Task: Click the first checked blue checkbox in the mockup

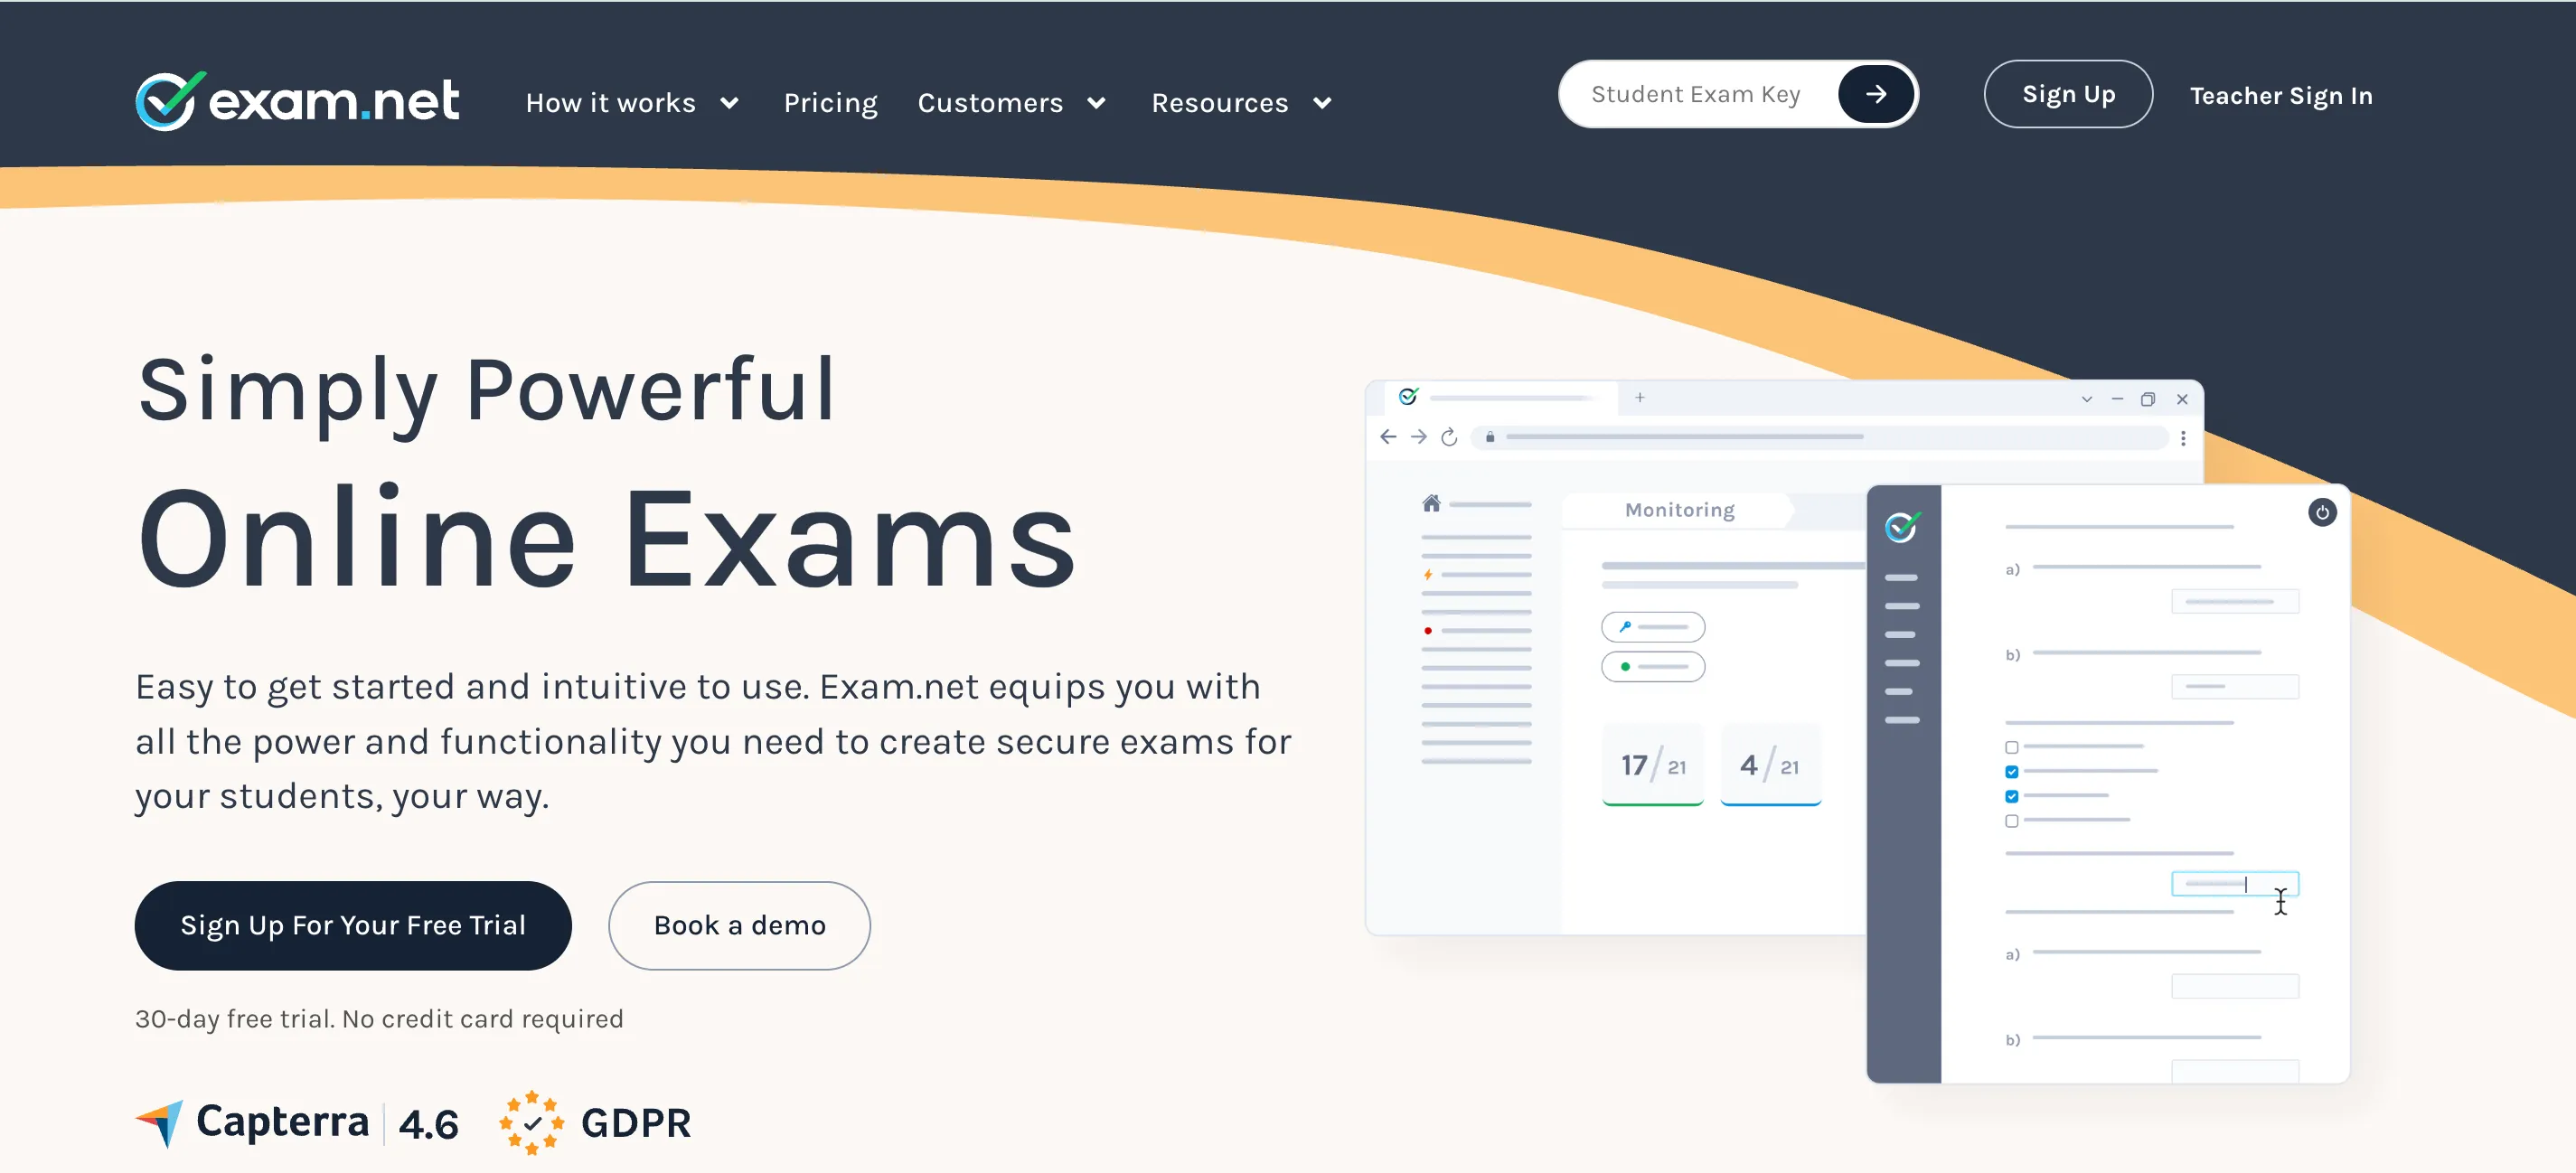Action: tap(2011, 772)
